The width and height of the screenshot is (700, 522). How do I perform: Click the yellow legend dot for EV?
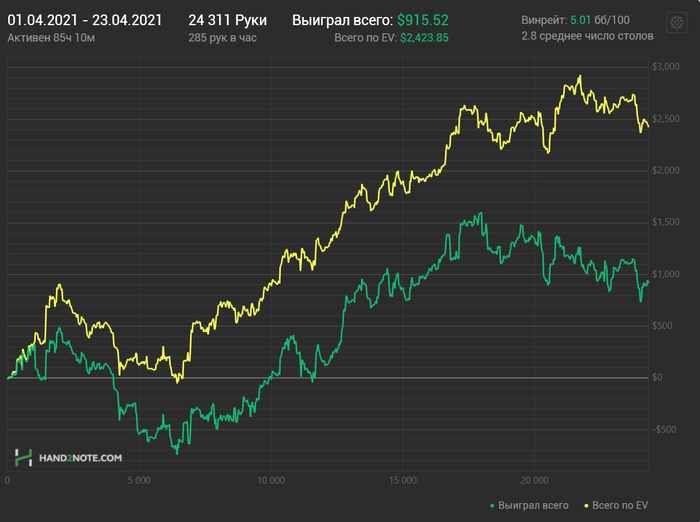point(586,506)
